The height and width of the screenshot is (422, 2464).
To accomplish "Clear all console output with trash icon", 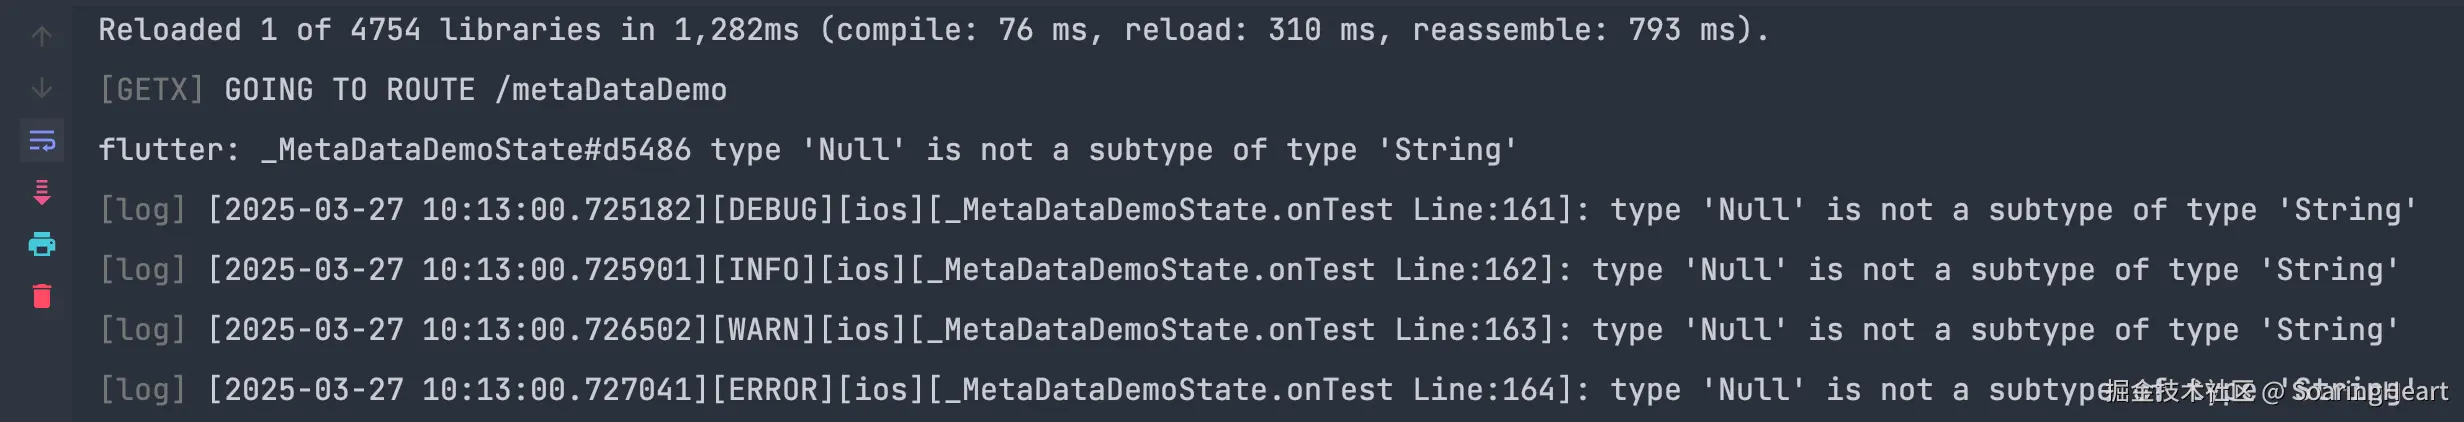I will (42, 297).
